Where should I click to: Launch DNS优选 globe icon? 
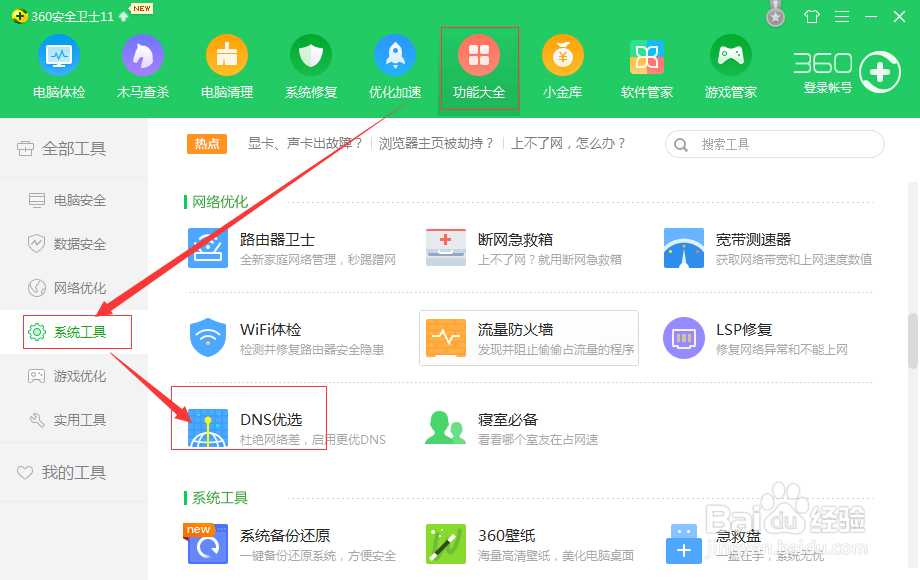(x=208, y=428)
